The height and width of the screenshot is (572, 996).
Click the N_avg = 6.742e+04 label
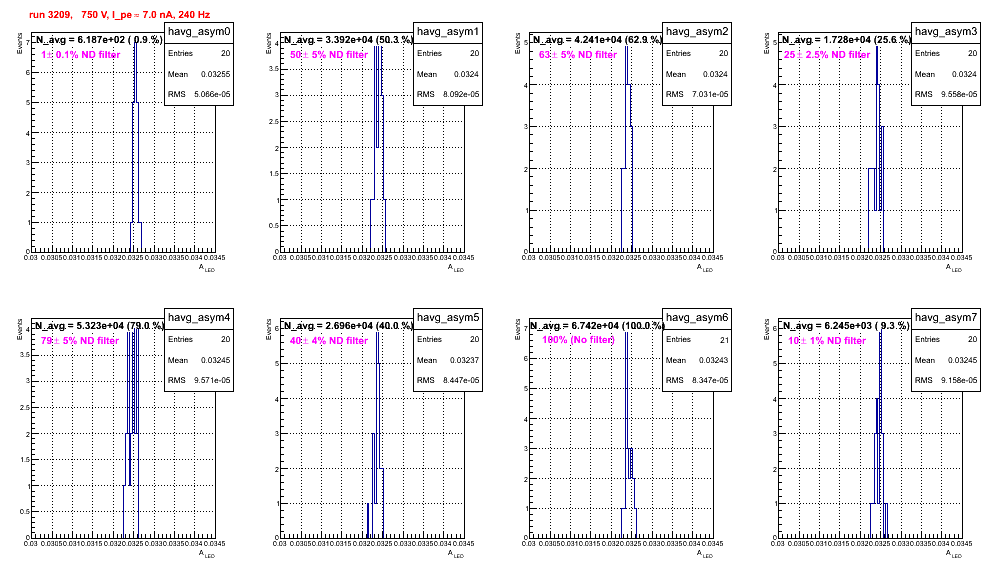coord(597,325)
